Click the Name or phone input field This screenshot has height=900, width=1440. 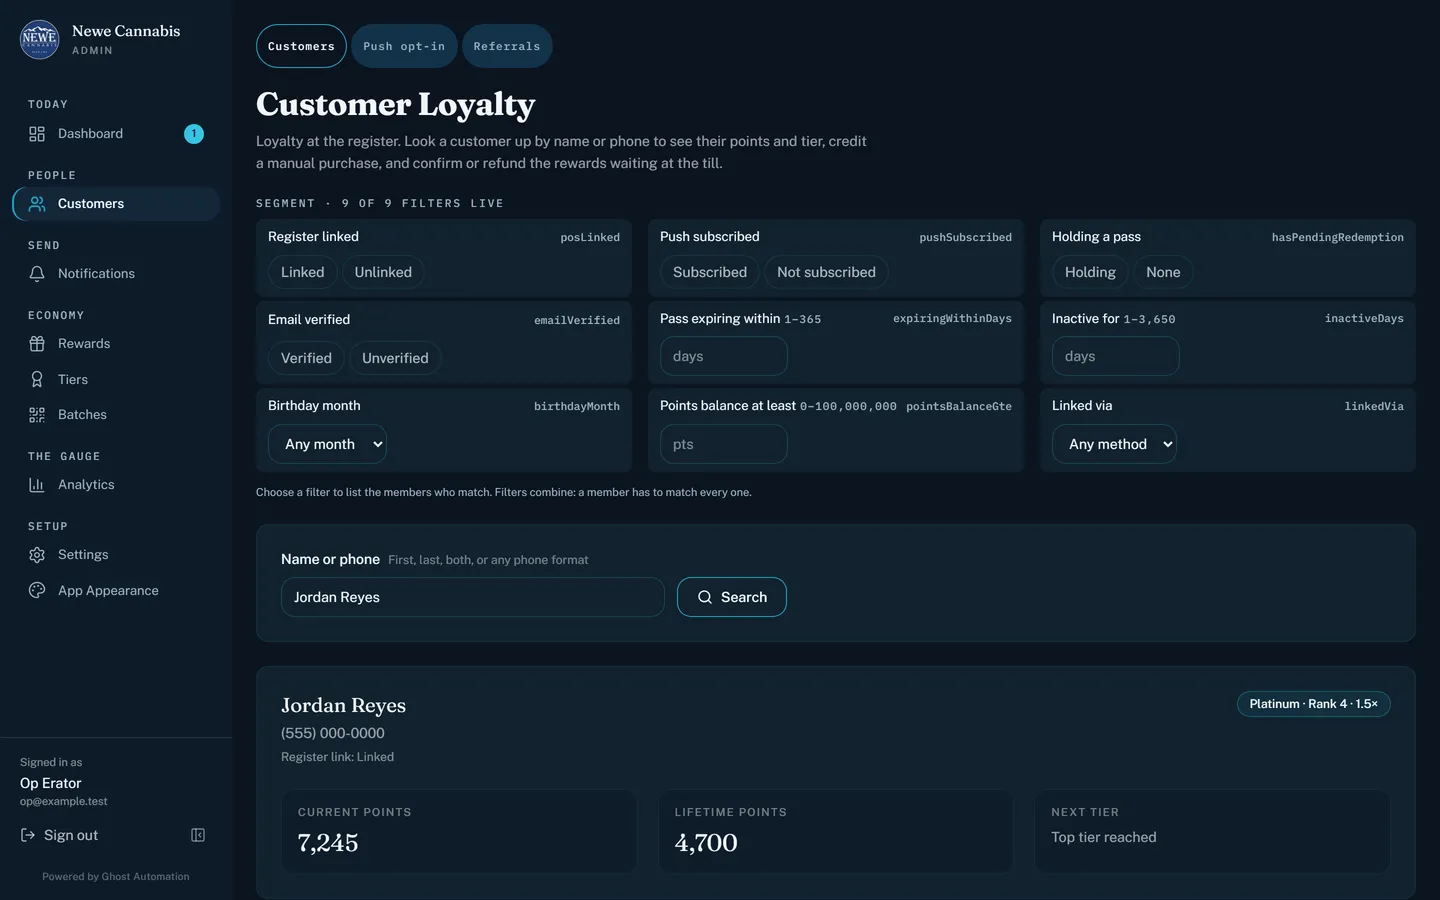point(473,597)
